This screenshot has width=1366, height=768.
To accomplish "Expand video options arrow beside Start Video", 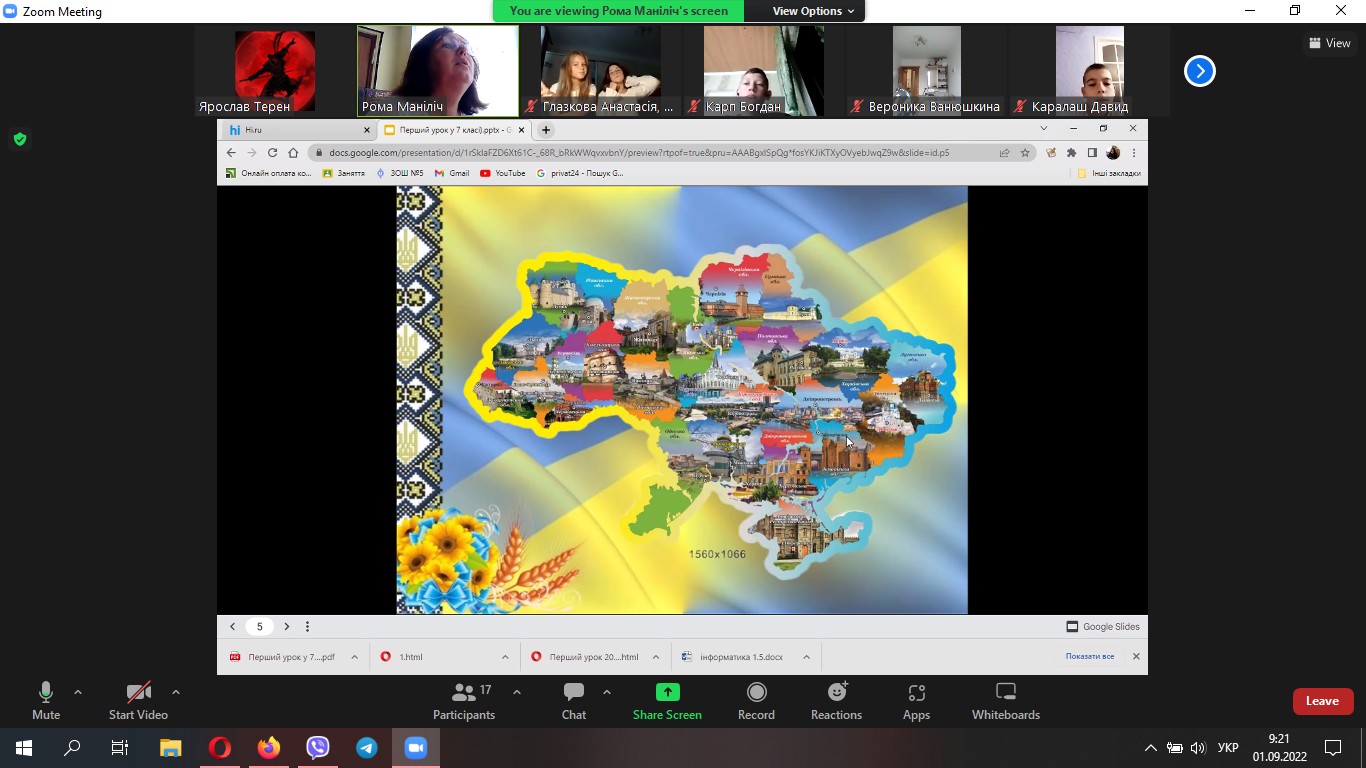I will coord(176,692).
